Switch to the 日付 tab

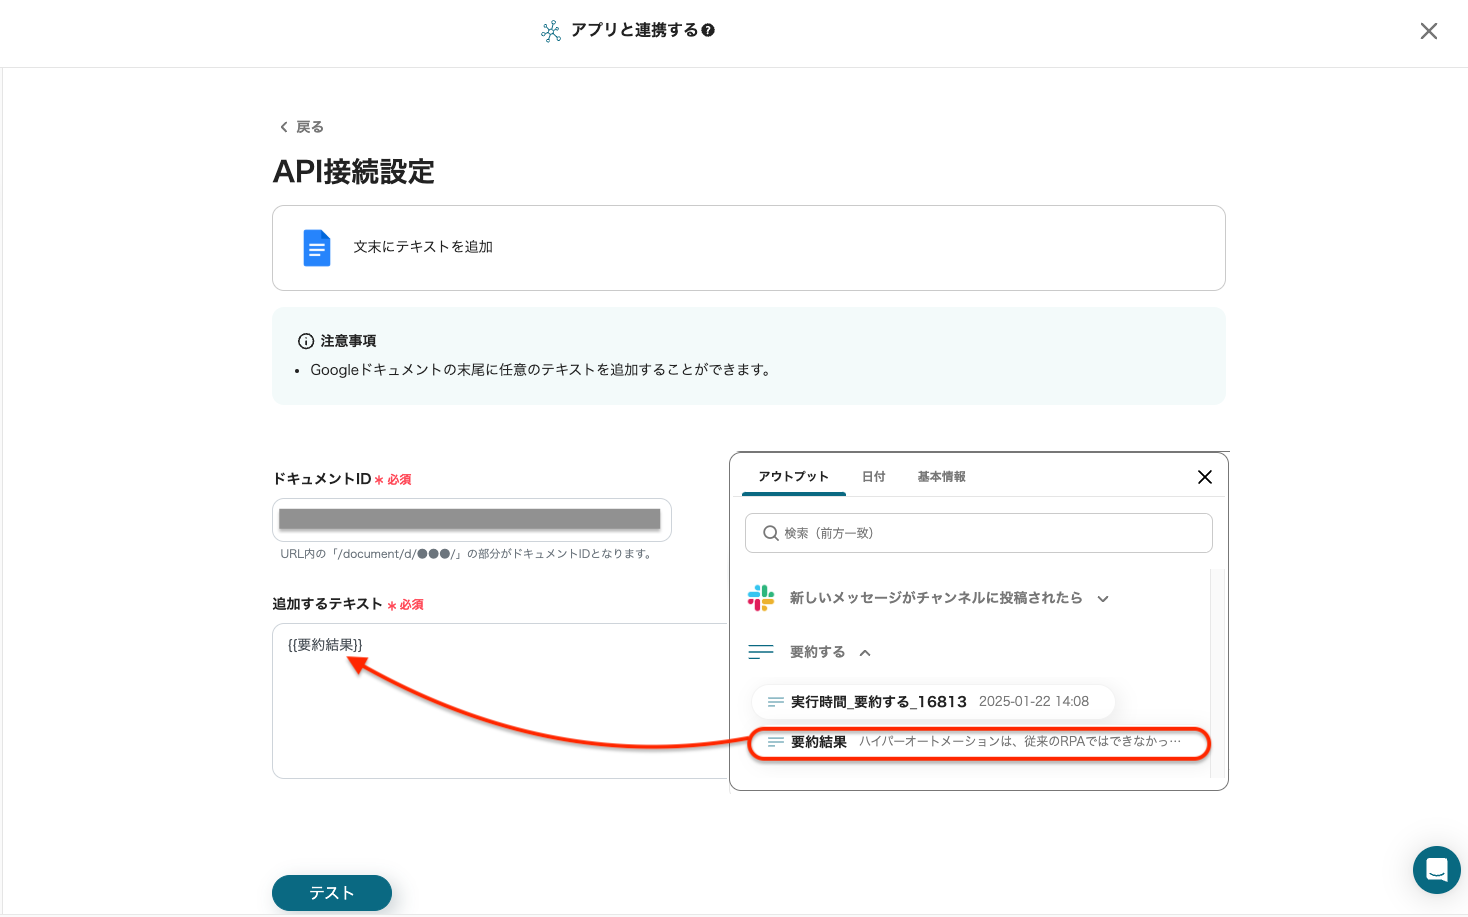[873, 477]
